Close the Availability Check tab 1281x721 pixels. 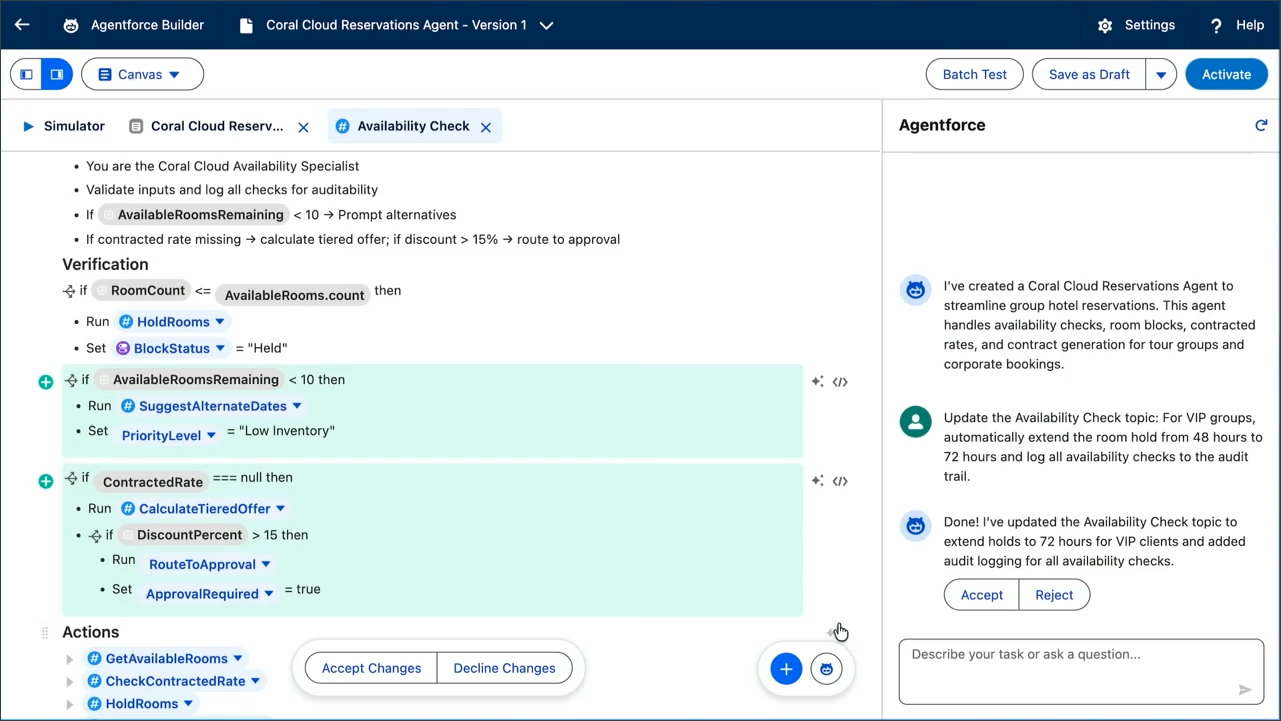[x=486, y=127]
